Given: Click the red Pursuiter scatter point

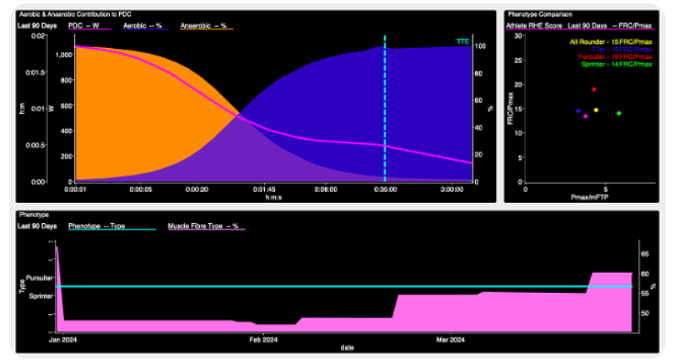Looking at the screenshot, I should 594,89.
